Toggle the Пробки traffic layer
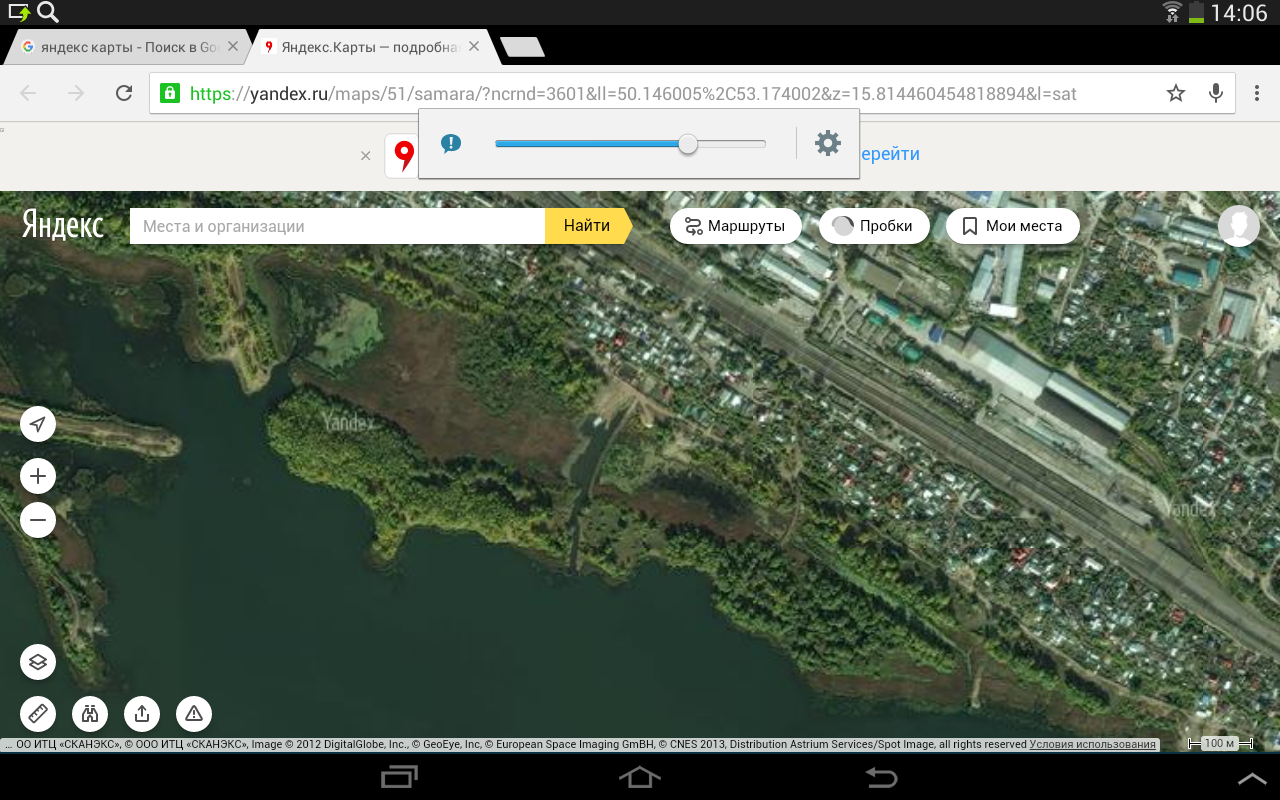This screenshot has width=1280, height=800. click(x=873, y=226)
